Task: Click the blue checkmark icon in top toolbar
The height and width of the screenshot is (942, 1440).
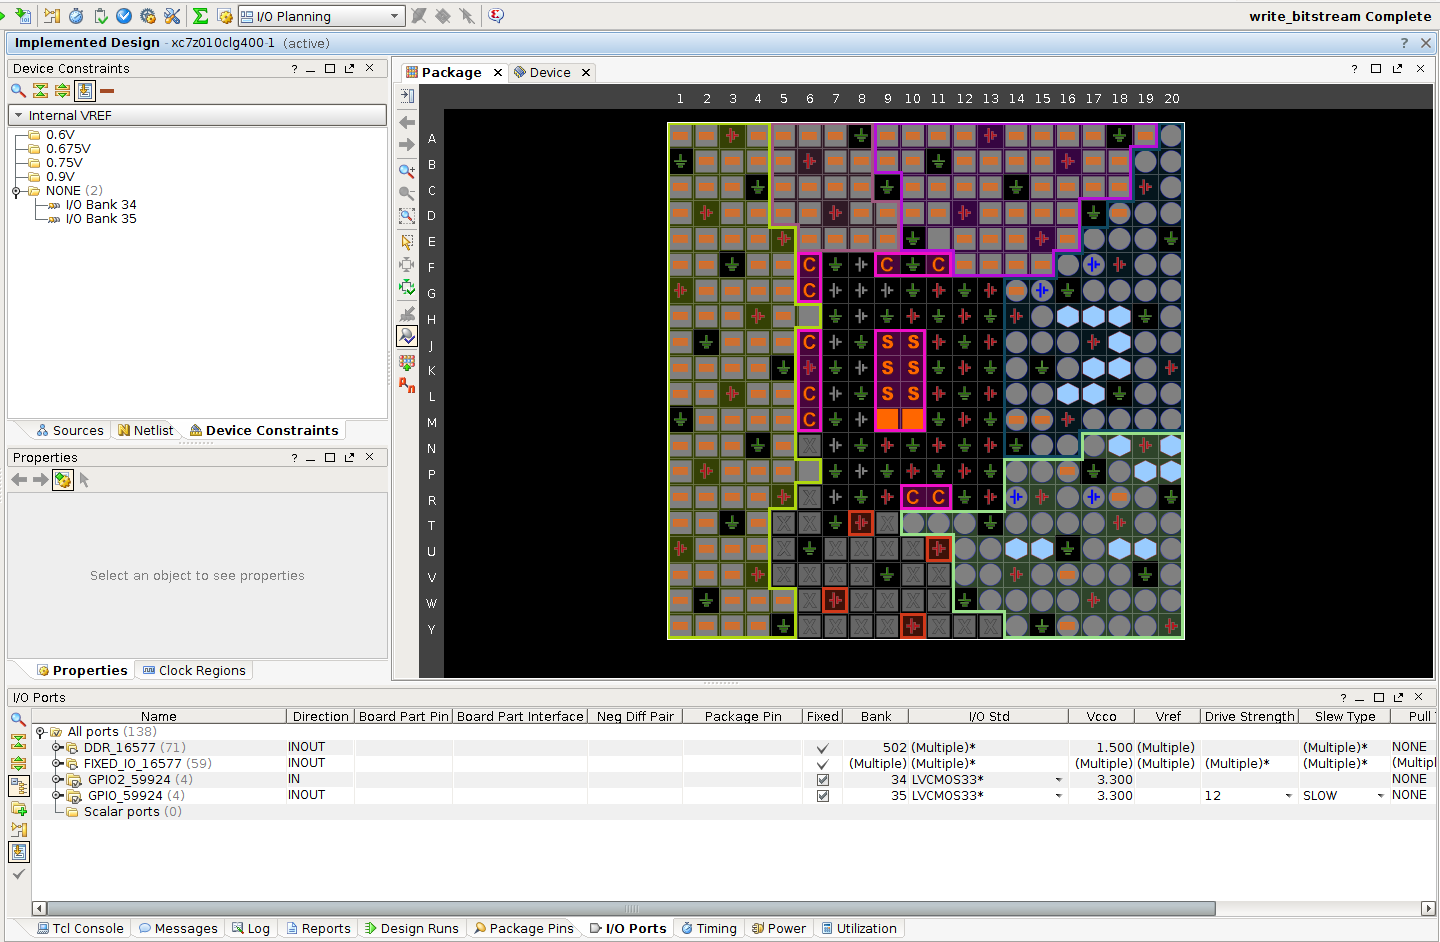Action: 124,16
